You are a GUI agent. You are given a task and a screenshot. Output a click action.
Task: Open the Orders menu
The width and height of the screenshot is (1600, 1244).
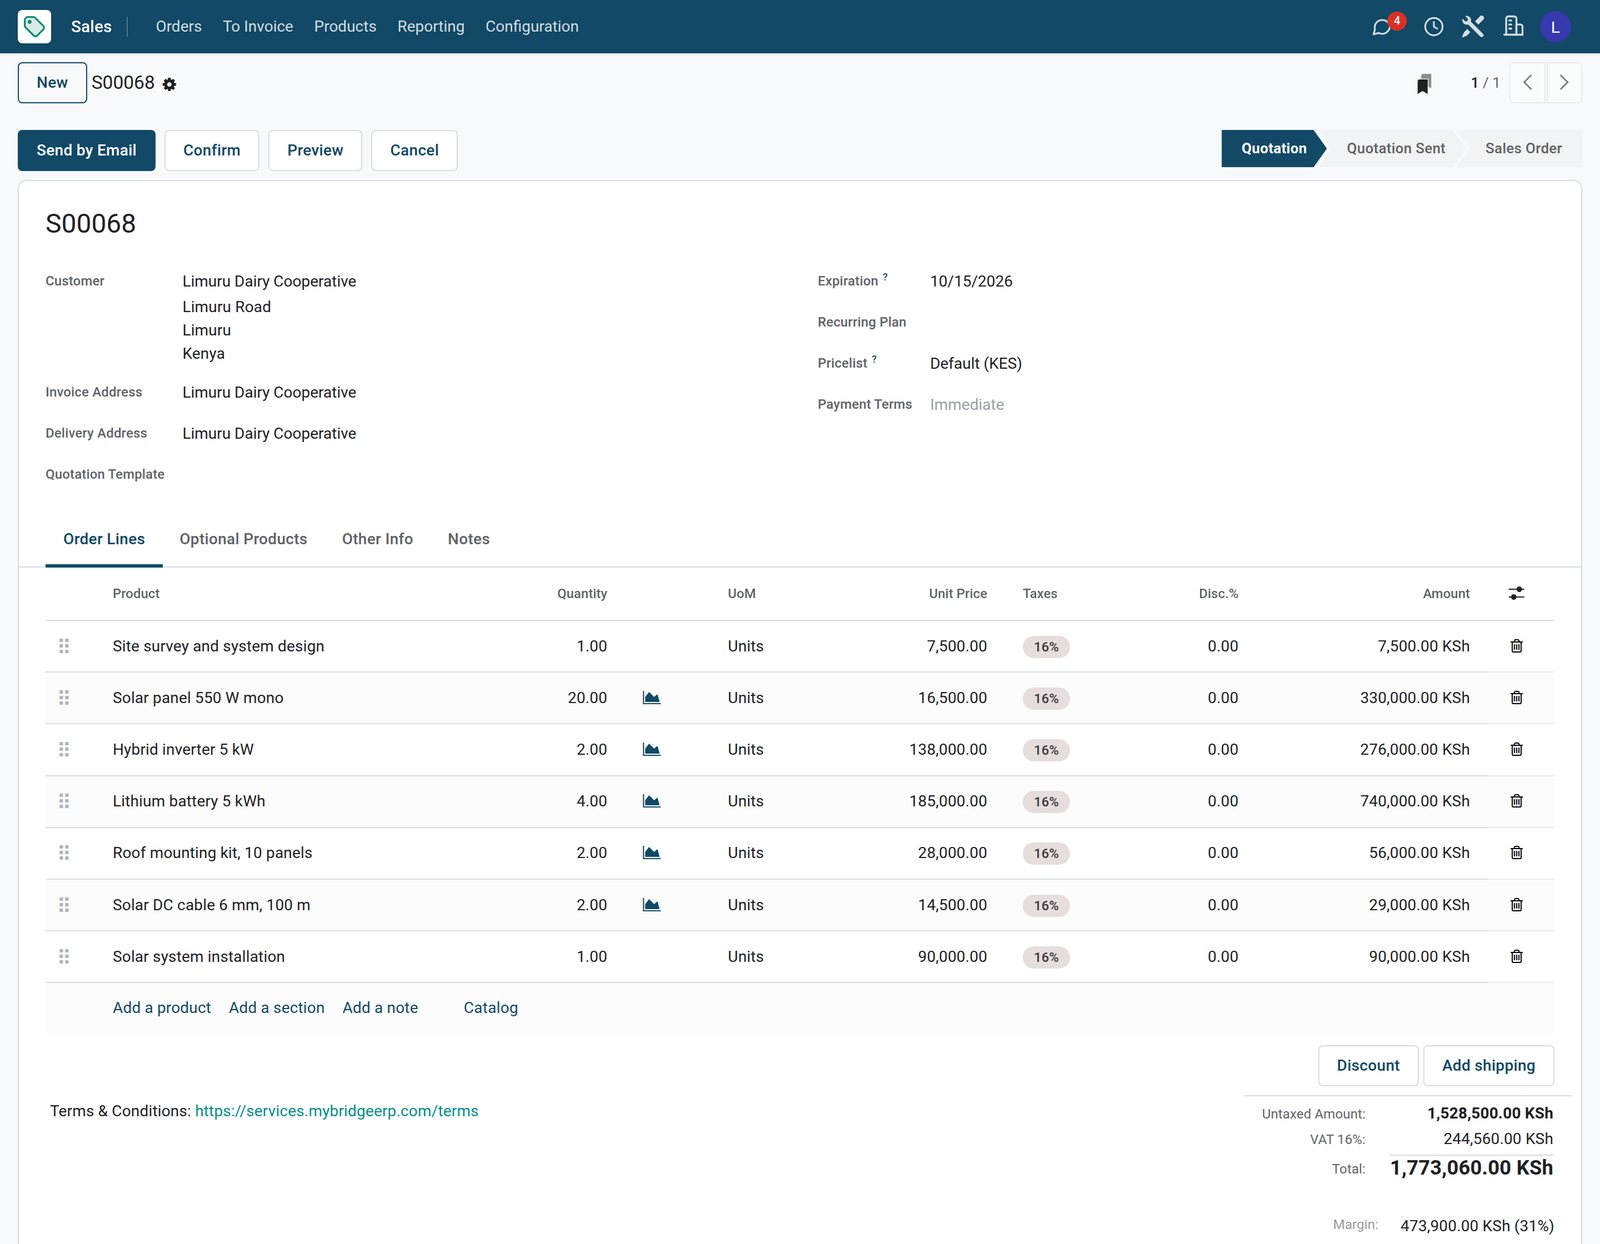point(178,27)
